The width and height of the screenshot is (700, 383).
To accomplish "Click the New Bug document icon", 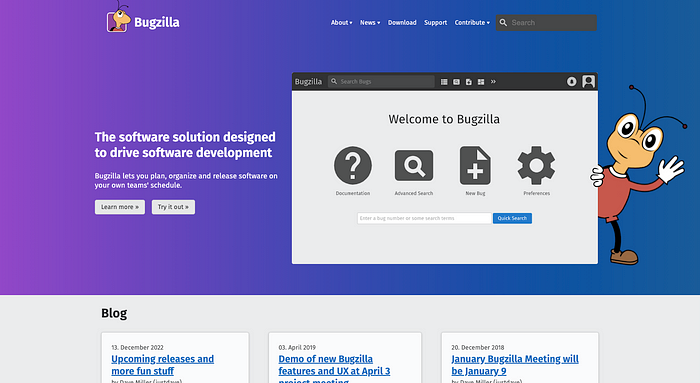I will click(x=475, y=165).
